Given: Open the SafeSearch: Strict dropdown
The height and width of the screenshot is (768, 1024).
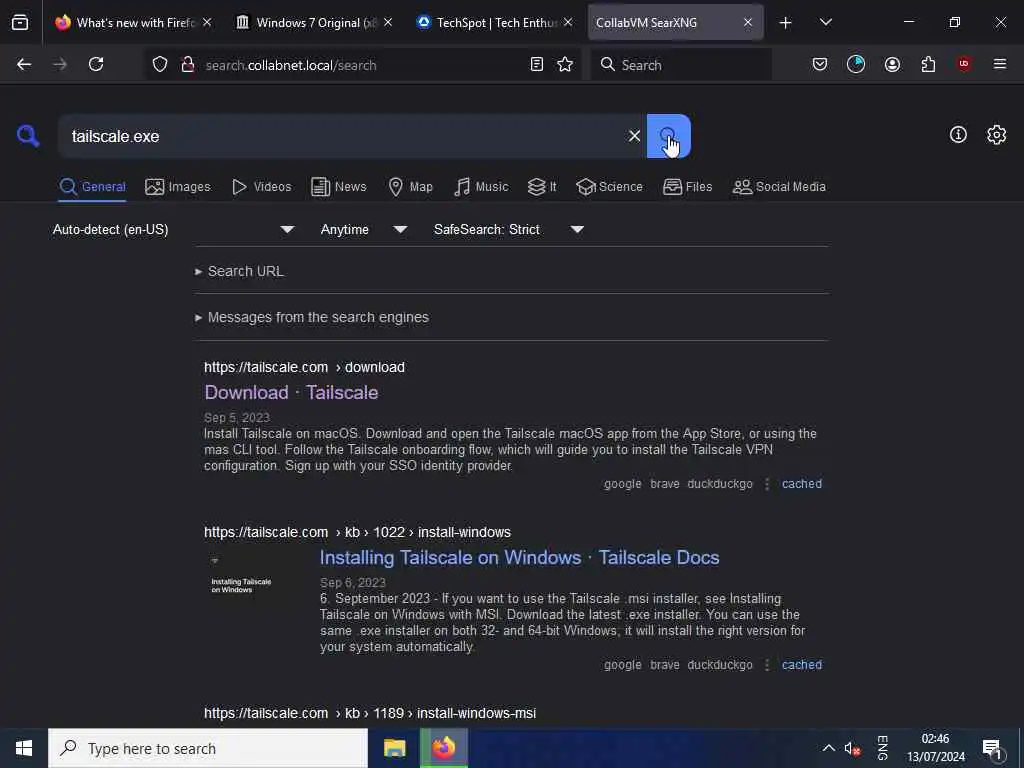Looking at the screenshot, I should 509,229.
